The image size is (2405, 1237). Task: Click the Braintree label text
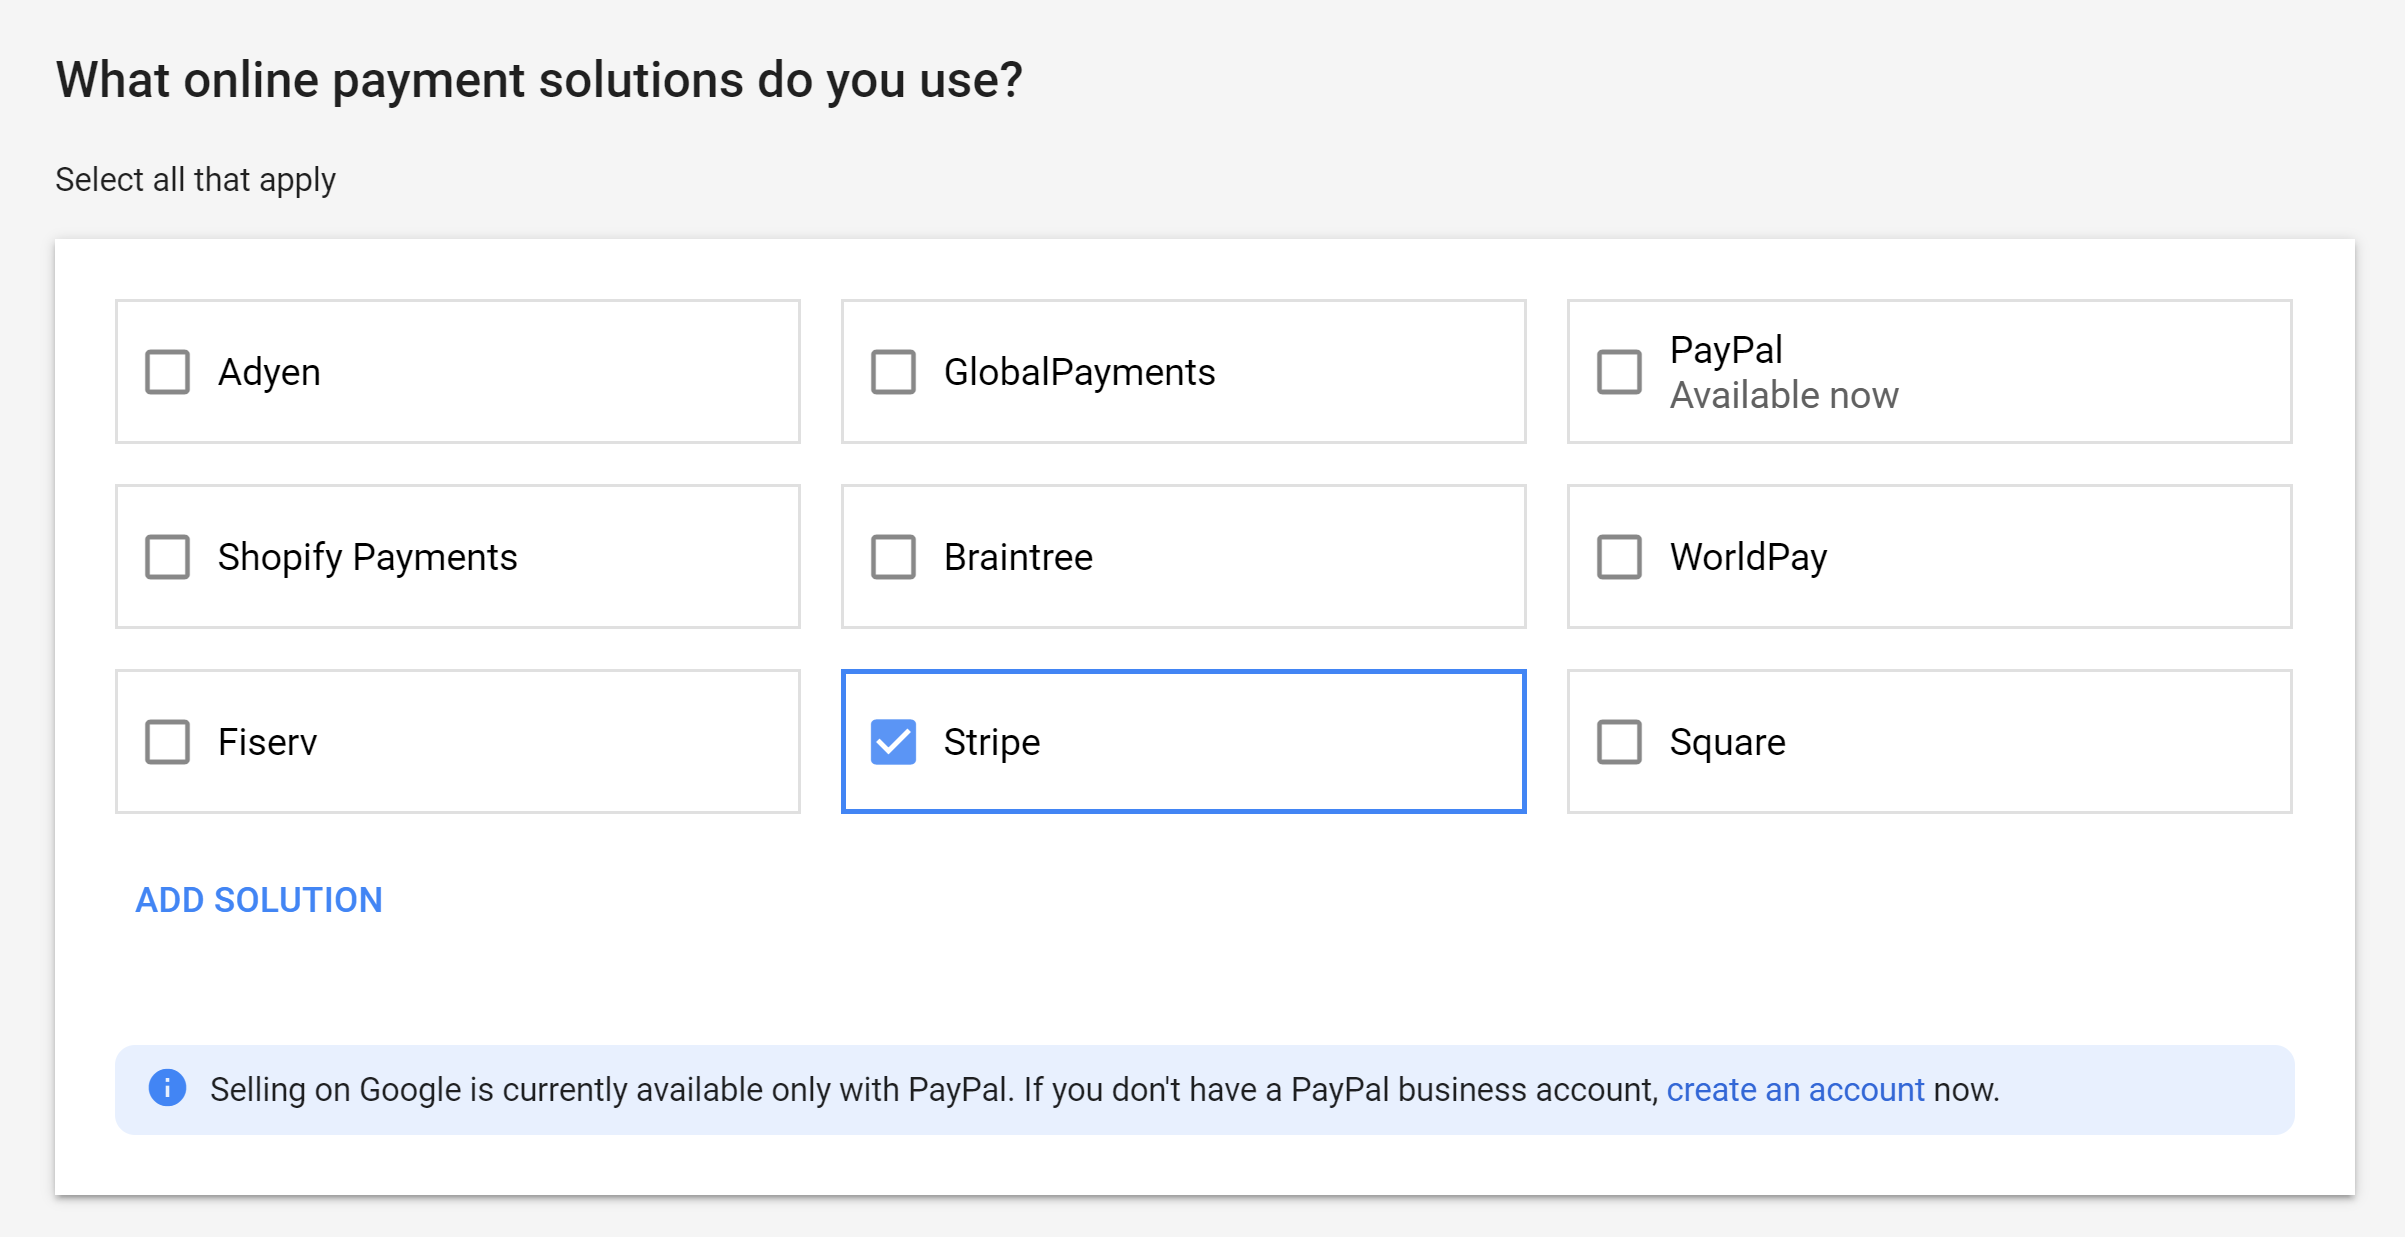click(1018, 557)
